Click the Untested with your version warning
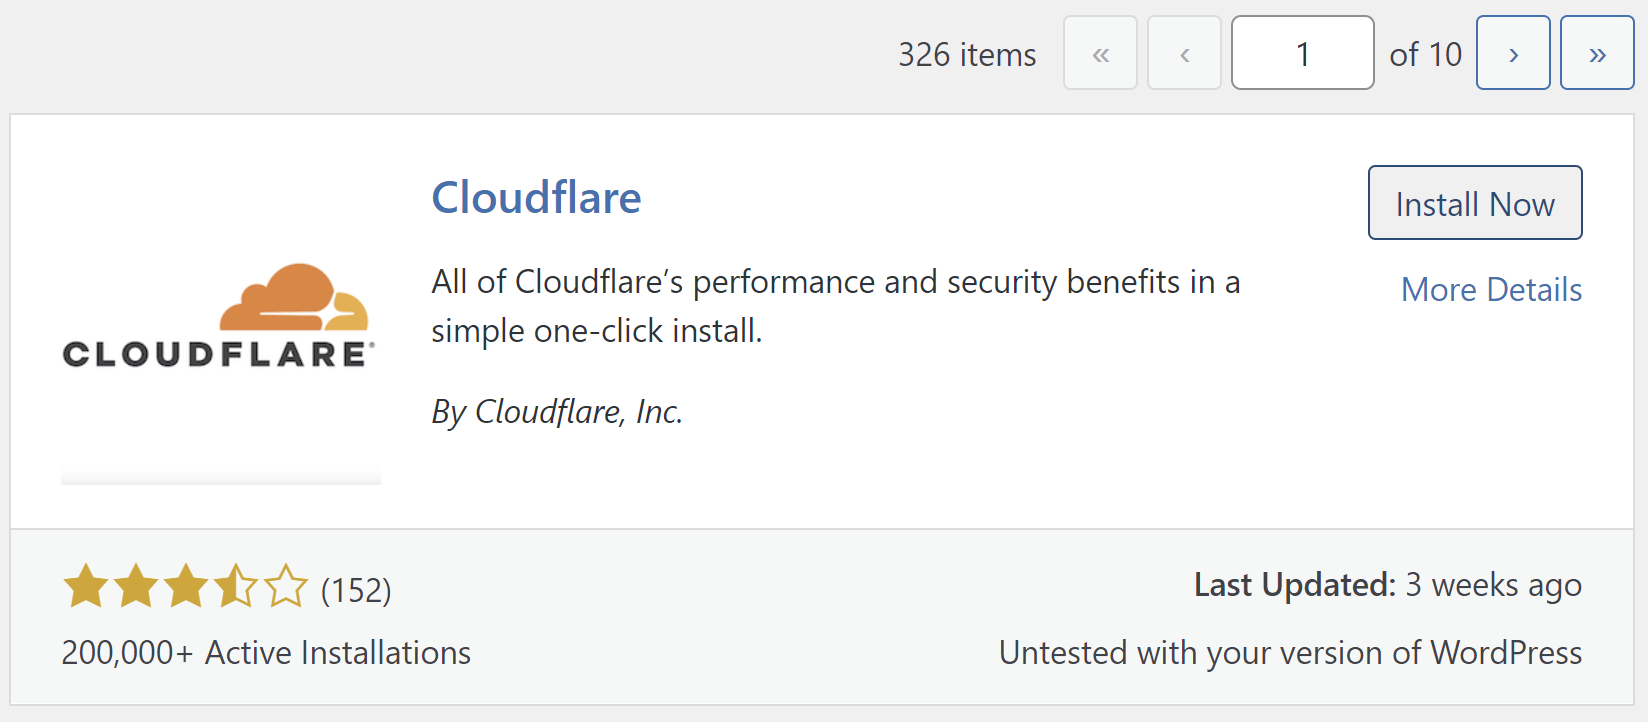The width and height of the screenshot is (1648, 723). 1290,653
